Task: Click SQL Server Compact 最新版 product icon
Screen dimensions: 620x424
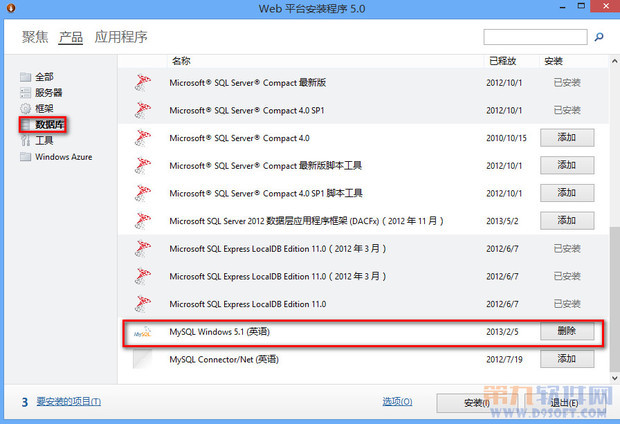Action: click(x=143, y=83)
